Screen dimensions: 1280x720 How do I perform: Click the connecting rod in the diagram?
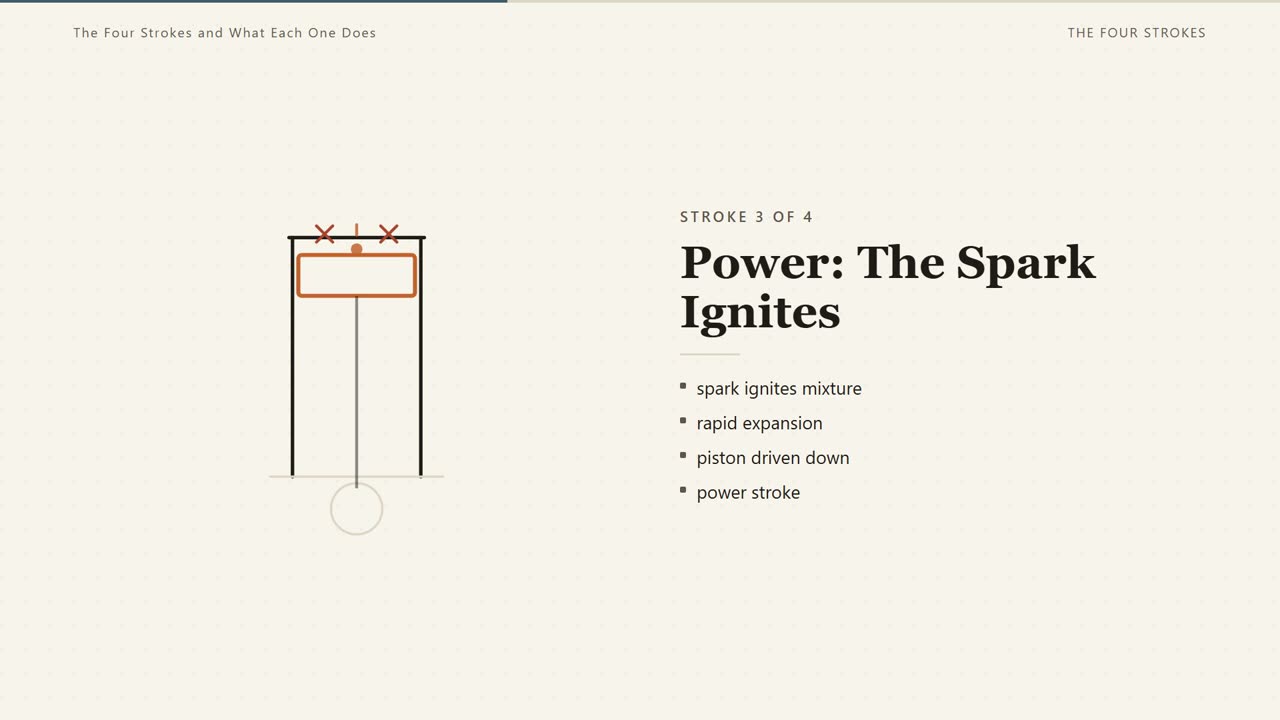point(356,392)
